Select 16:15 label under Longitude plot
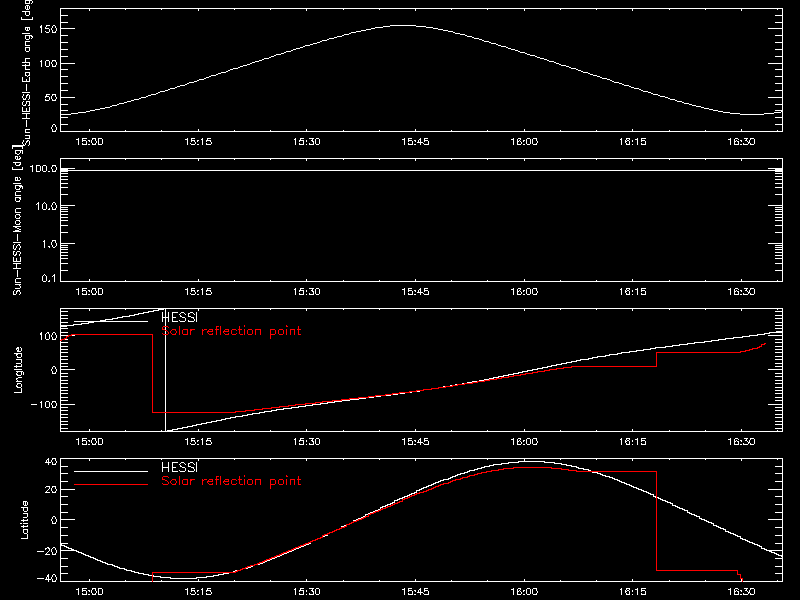Viewport: 800px width, 600px height. [633, 441]
